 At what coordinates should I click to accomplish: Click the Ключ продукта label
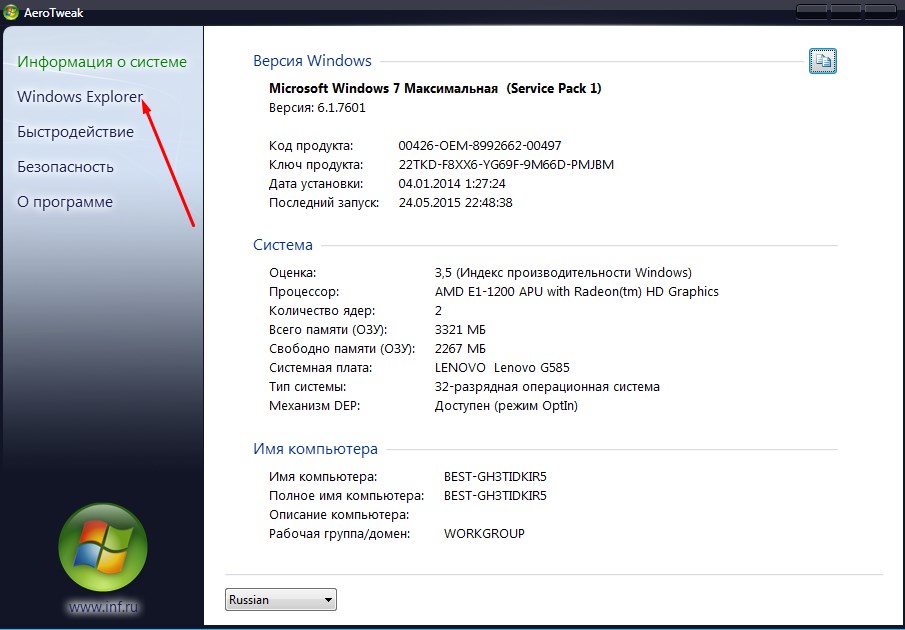[316, 164]
